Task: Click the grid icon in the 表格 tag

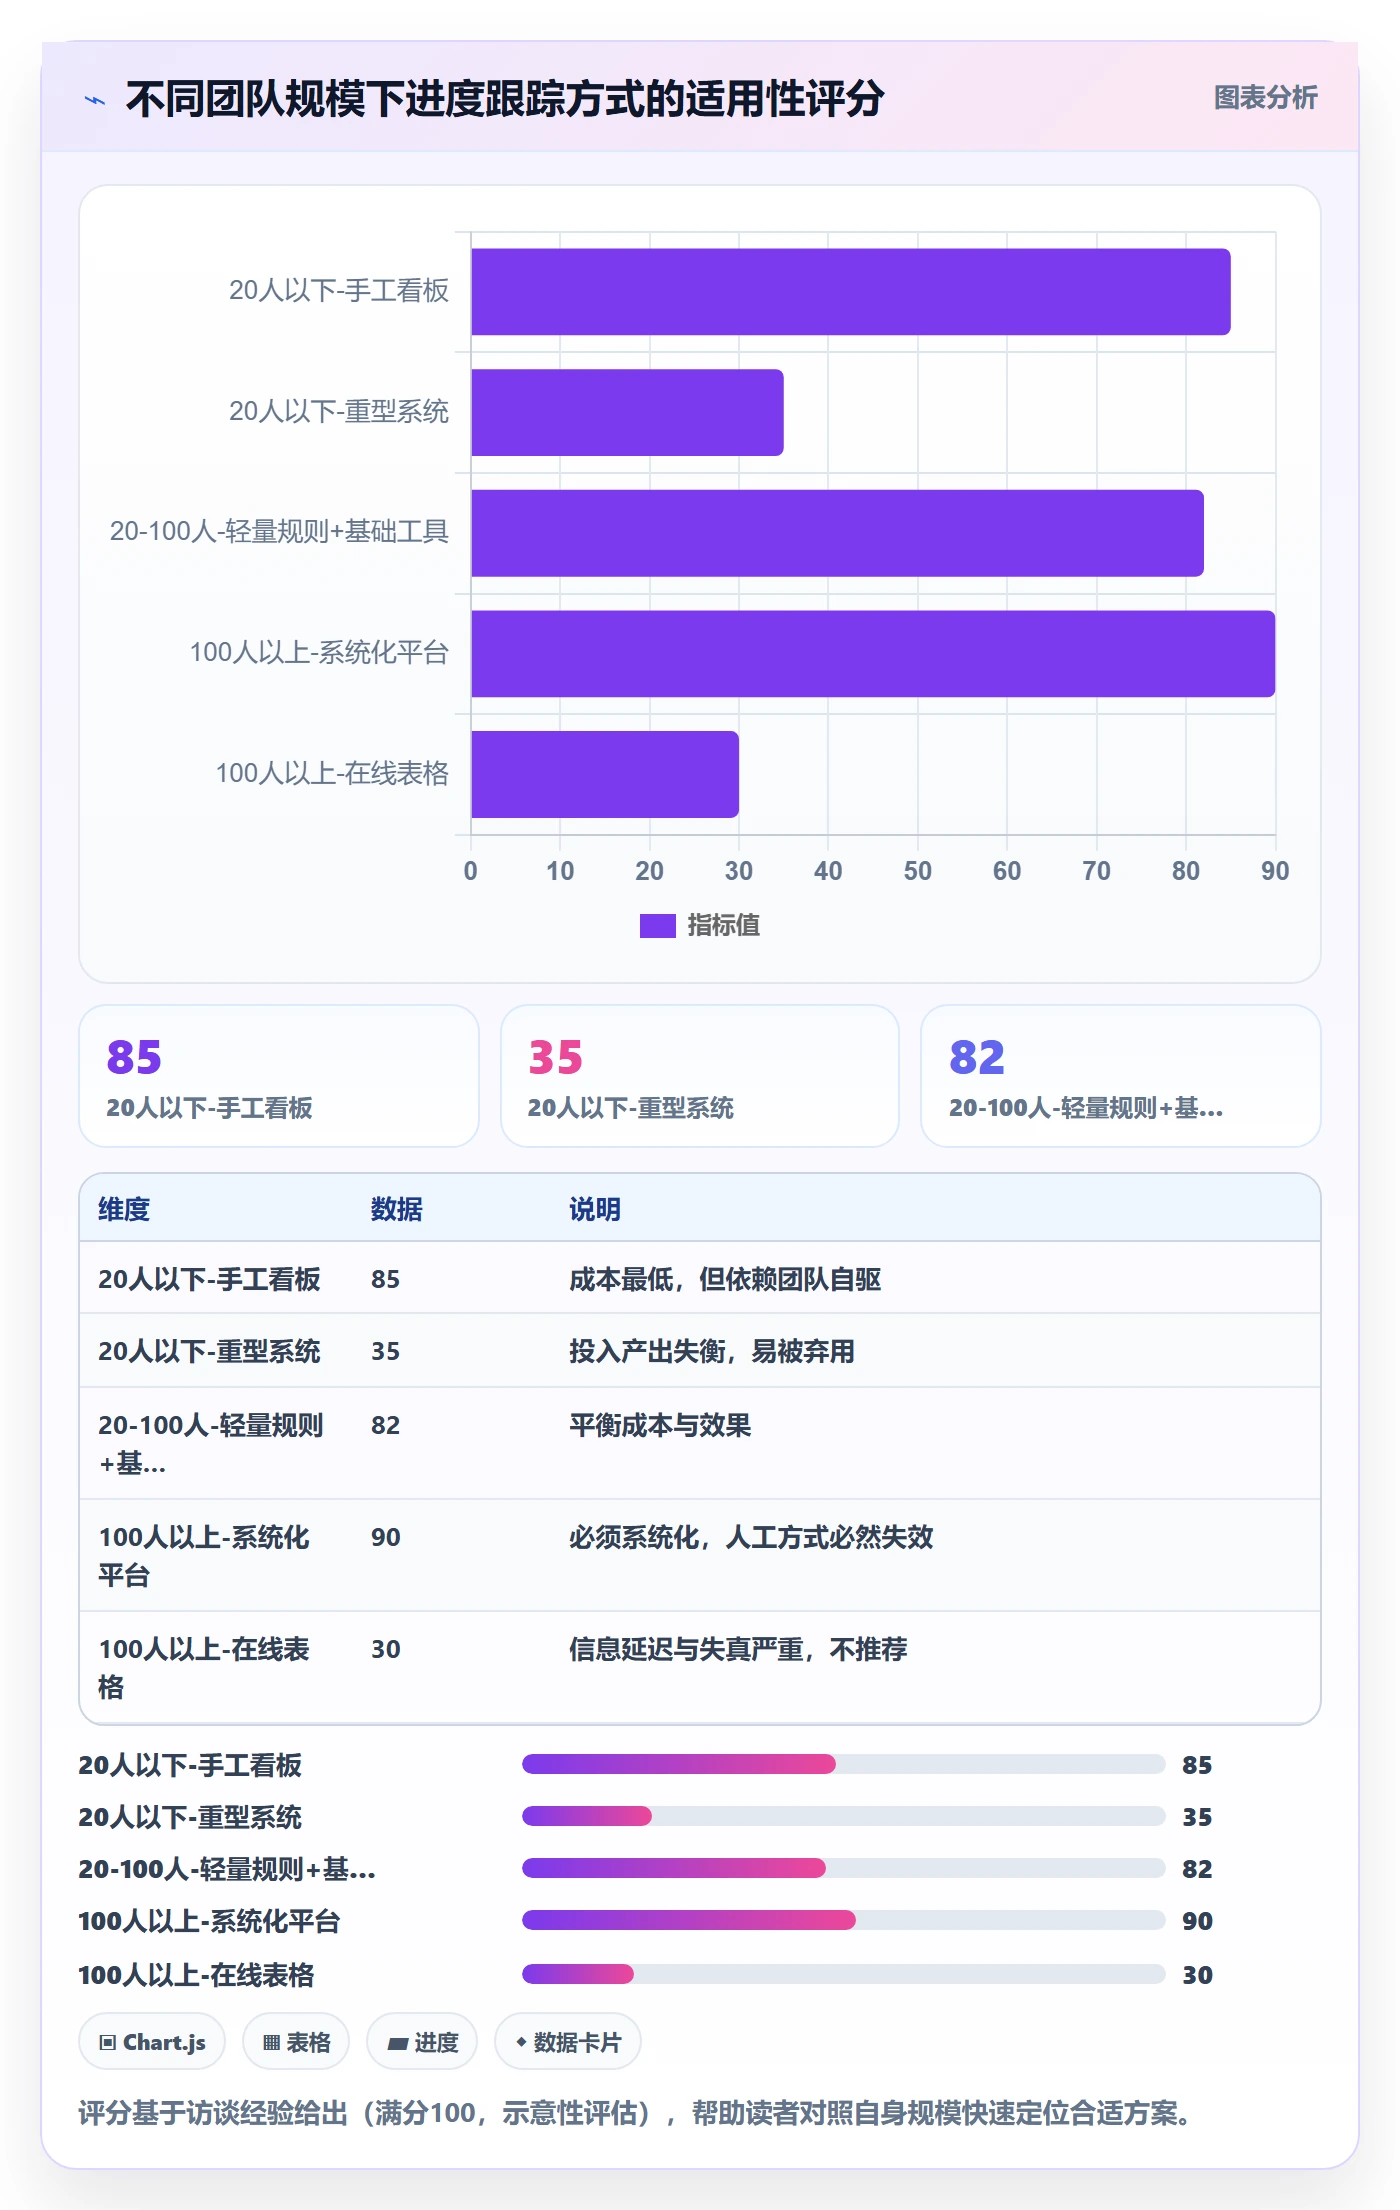Action: [x=271, y=2042]
